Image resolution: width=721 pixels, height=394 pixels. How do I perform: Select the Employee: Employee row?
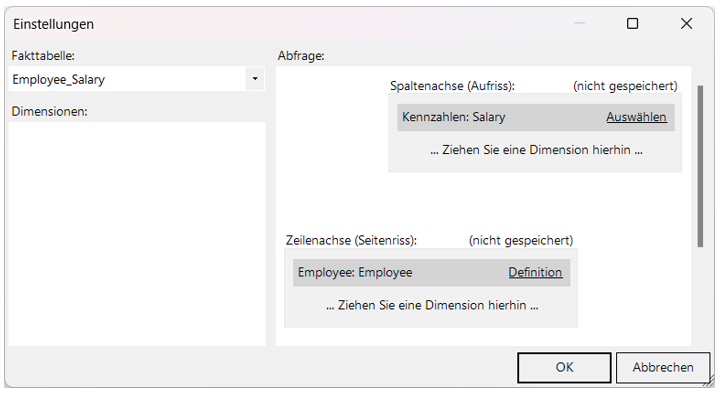click(x=431, y=273)
